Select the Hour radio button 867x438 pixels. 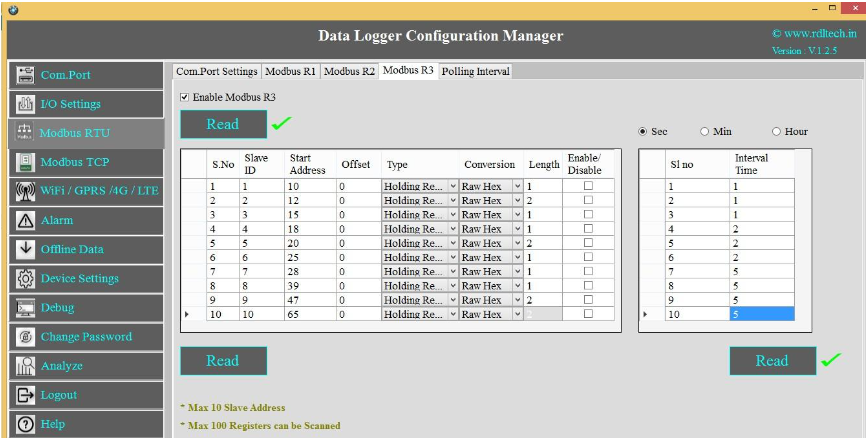(776, 132)
